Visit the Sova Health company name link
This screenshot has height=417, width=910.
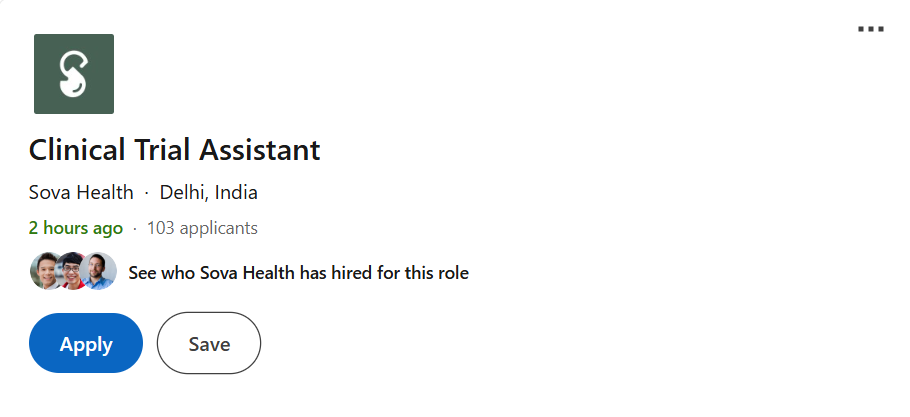tap(81, 192)
